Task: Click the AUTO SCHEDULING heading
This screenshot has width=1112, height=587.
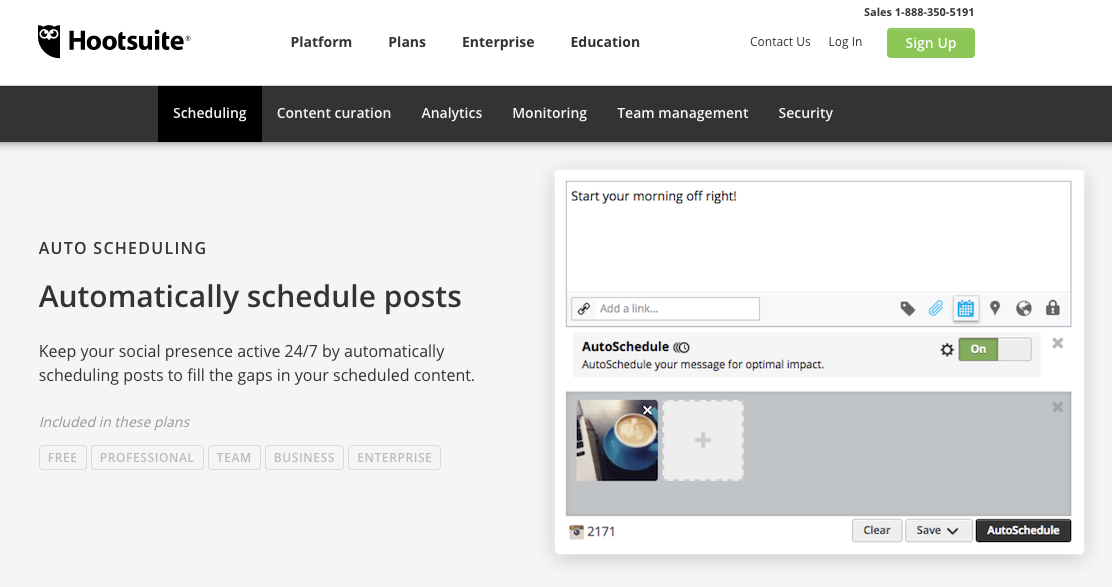Action: pyautogui.click(x=123, y=248)
